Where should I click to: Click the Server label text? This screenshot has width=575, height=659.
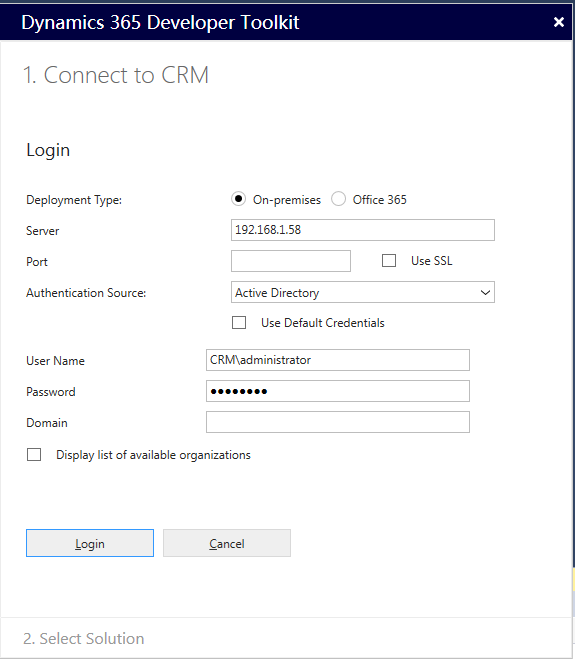click(x=42, y=231)
